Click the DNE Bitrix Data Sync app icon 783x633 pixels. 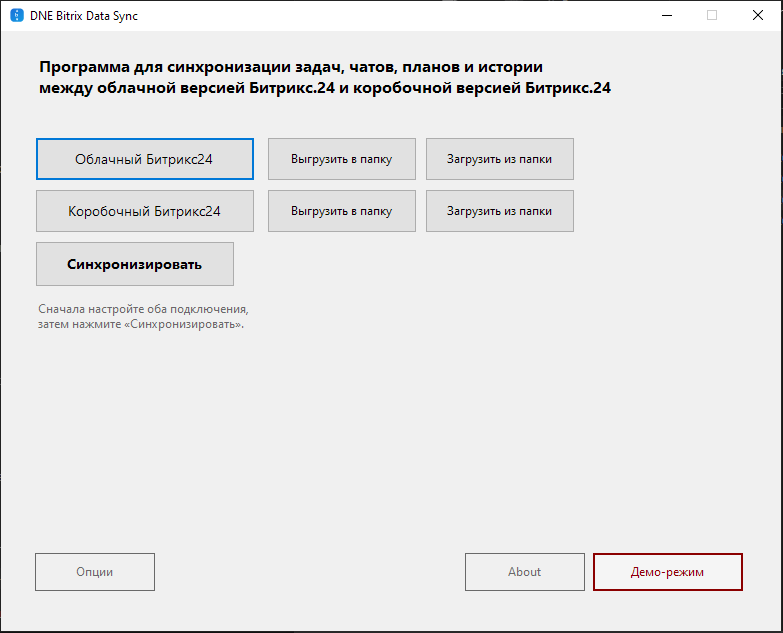point(17,15)
